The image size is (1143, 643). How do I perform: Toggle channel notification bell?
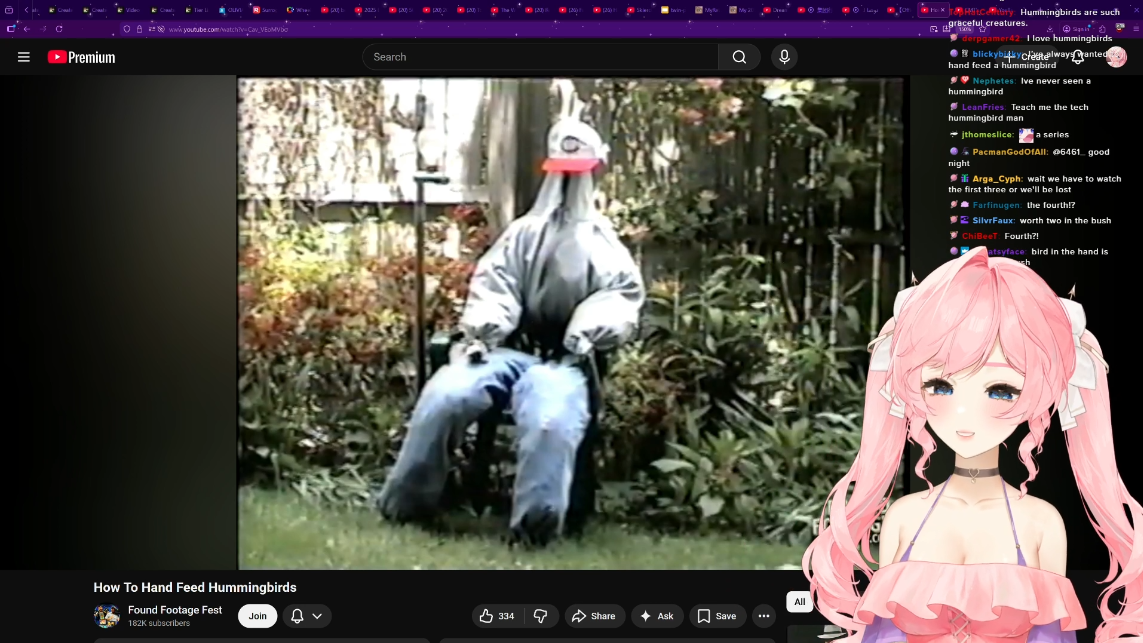[297, 616]
